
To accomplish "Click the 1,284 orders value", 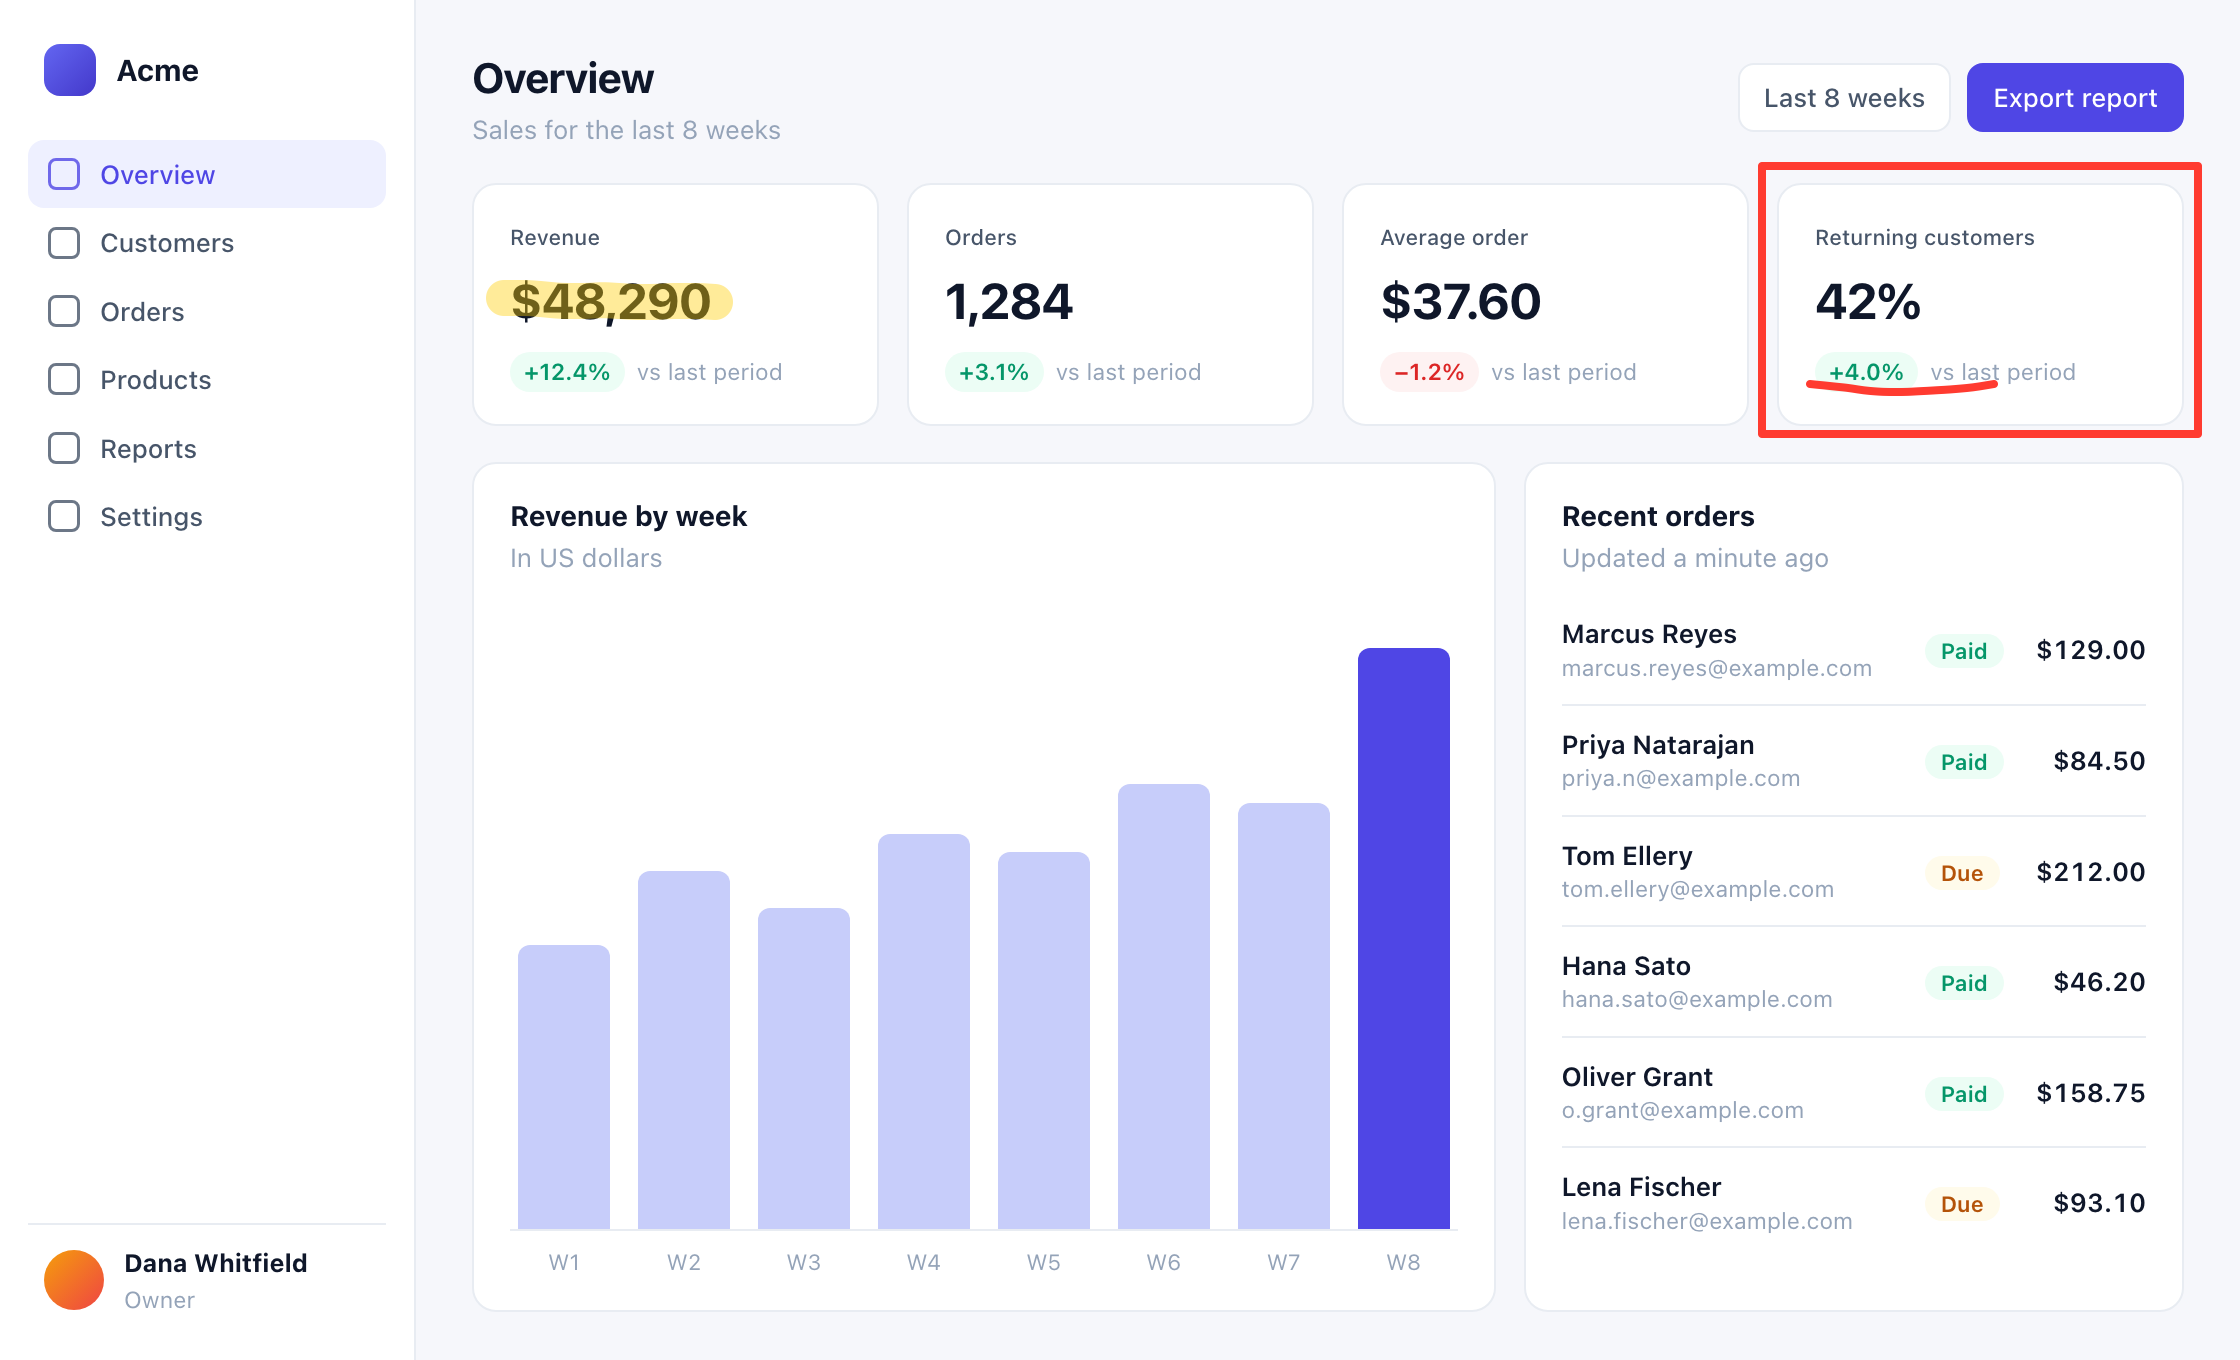I will click(x=1009, y=302).
